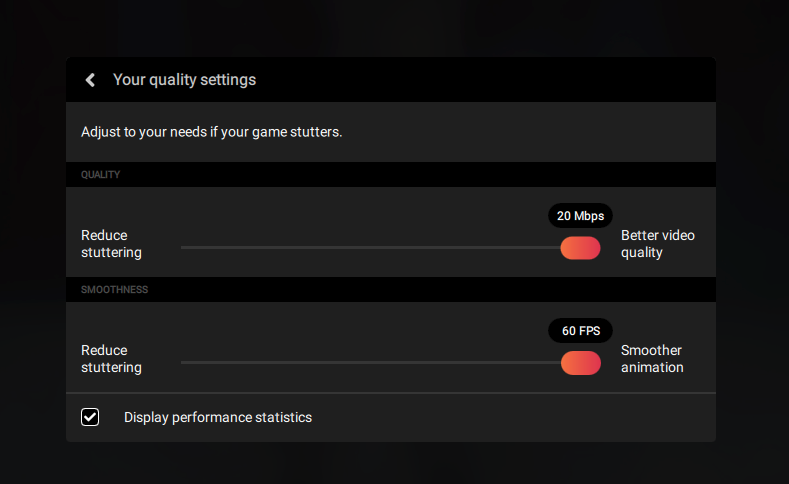Viewport: 789px width, 484px height.
Task: Click the Your quality settings title
Action: [x=184, y=80]
